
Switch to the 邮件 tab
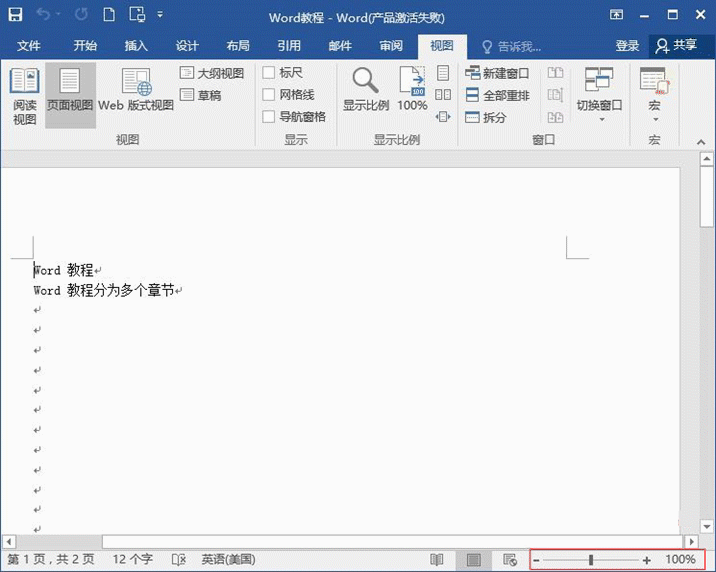point(340,46)
